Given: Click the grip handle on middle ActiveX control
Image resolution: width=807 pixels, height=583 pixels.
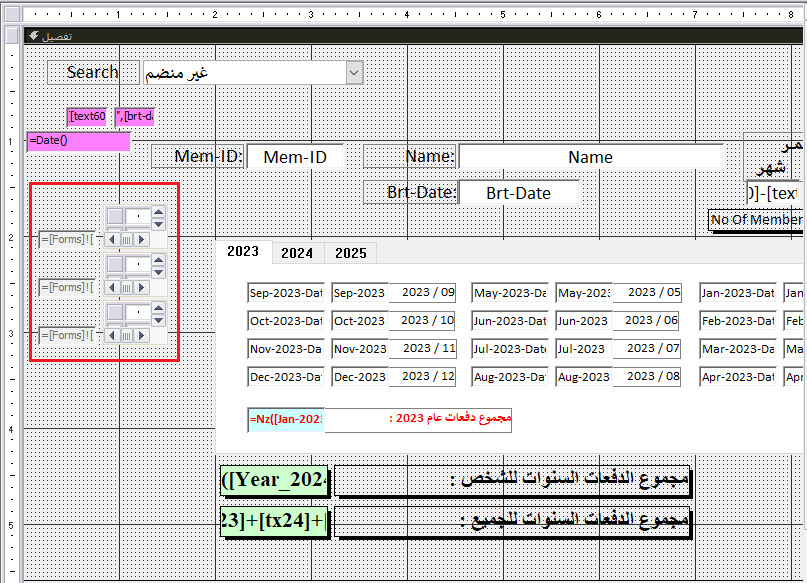Looking at the screenshot, I should 127,288.
